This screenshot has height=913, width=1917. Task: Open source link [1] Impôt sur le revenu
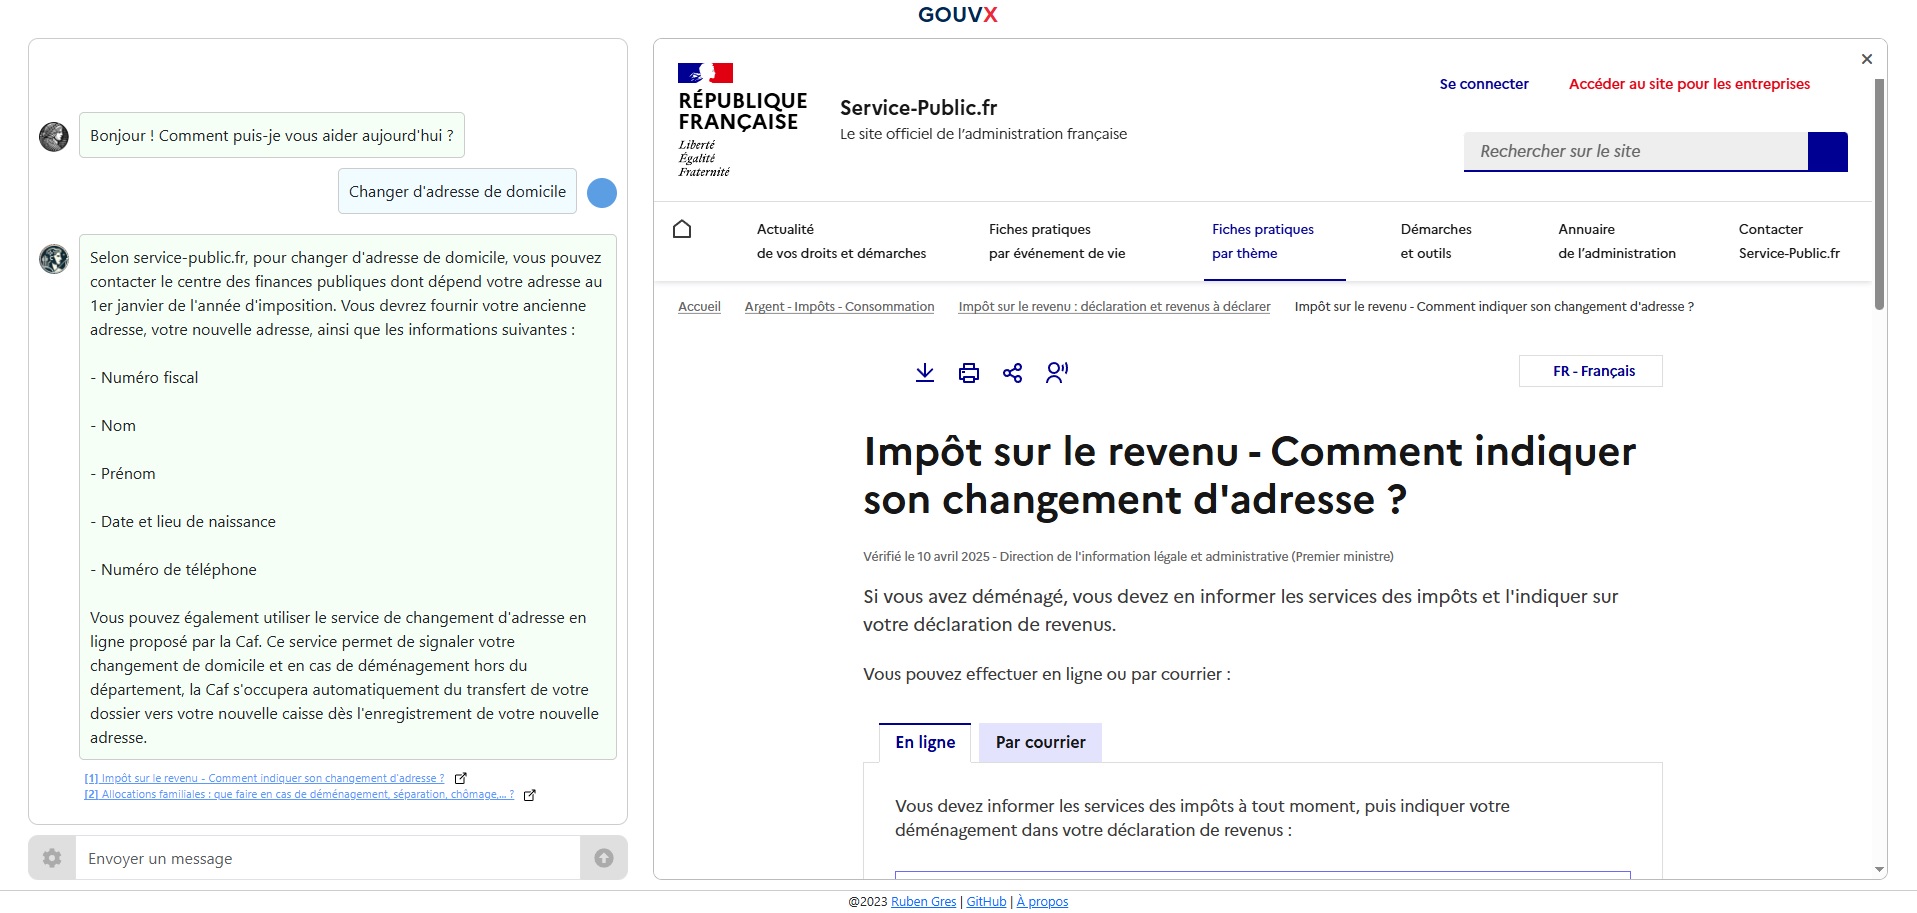click(x=265, y=778)
